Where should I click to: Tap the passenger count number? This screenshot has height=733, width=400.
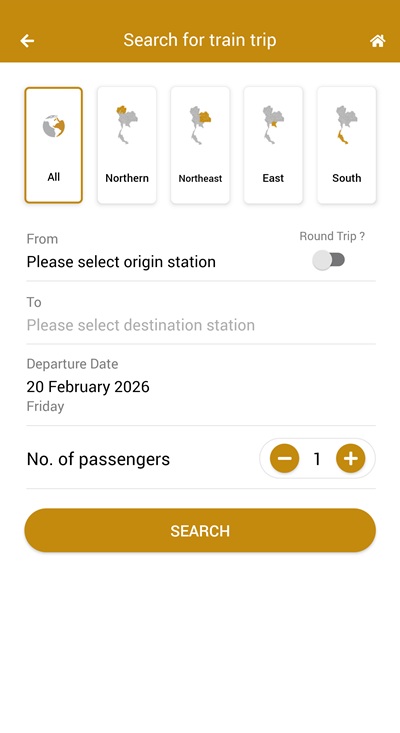pyautogui.click(x=317, y=459)
